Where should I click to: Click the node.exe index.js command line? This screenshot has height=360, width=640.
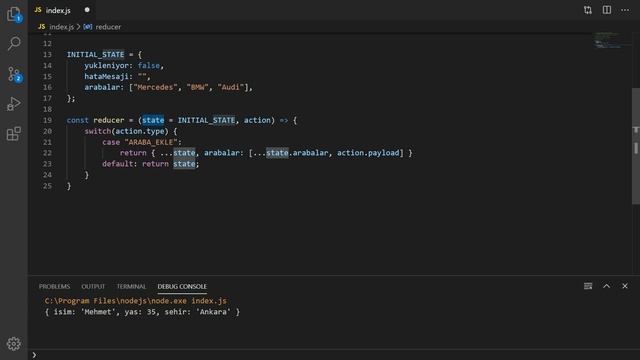click(x=136, y=301)
